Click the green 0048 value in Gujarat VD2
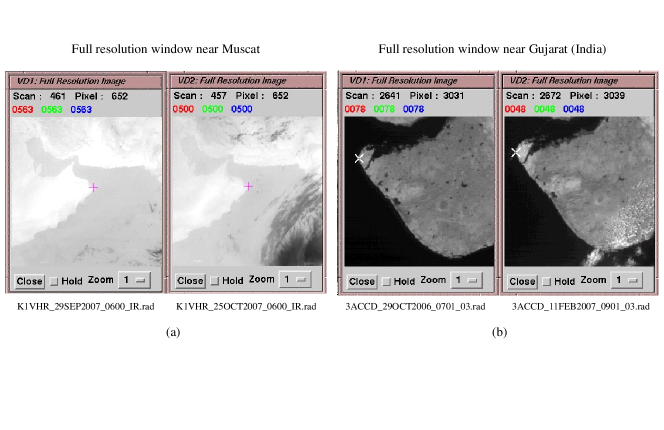 click(x=544, y=109)
